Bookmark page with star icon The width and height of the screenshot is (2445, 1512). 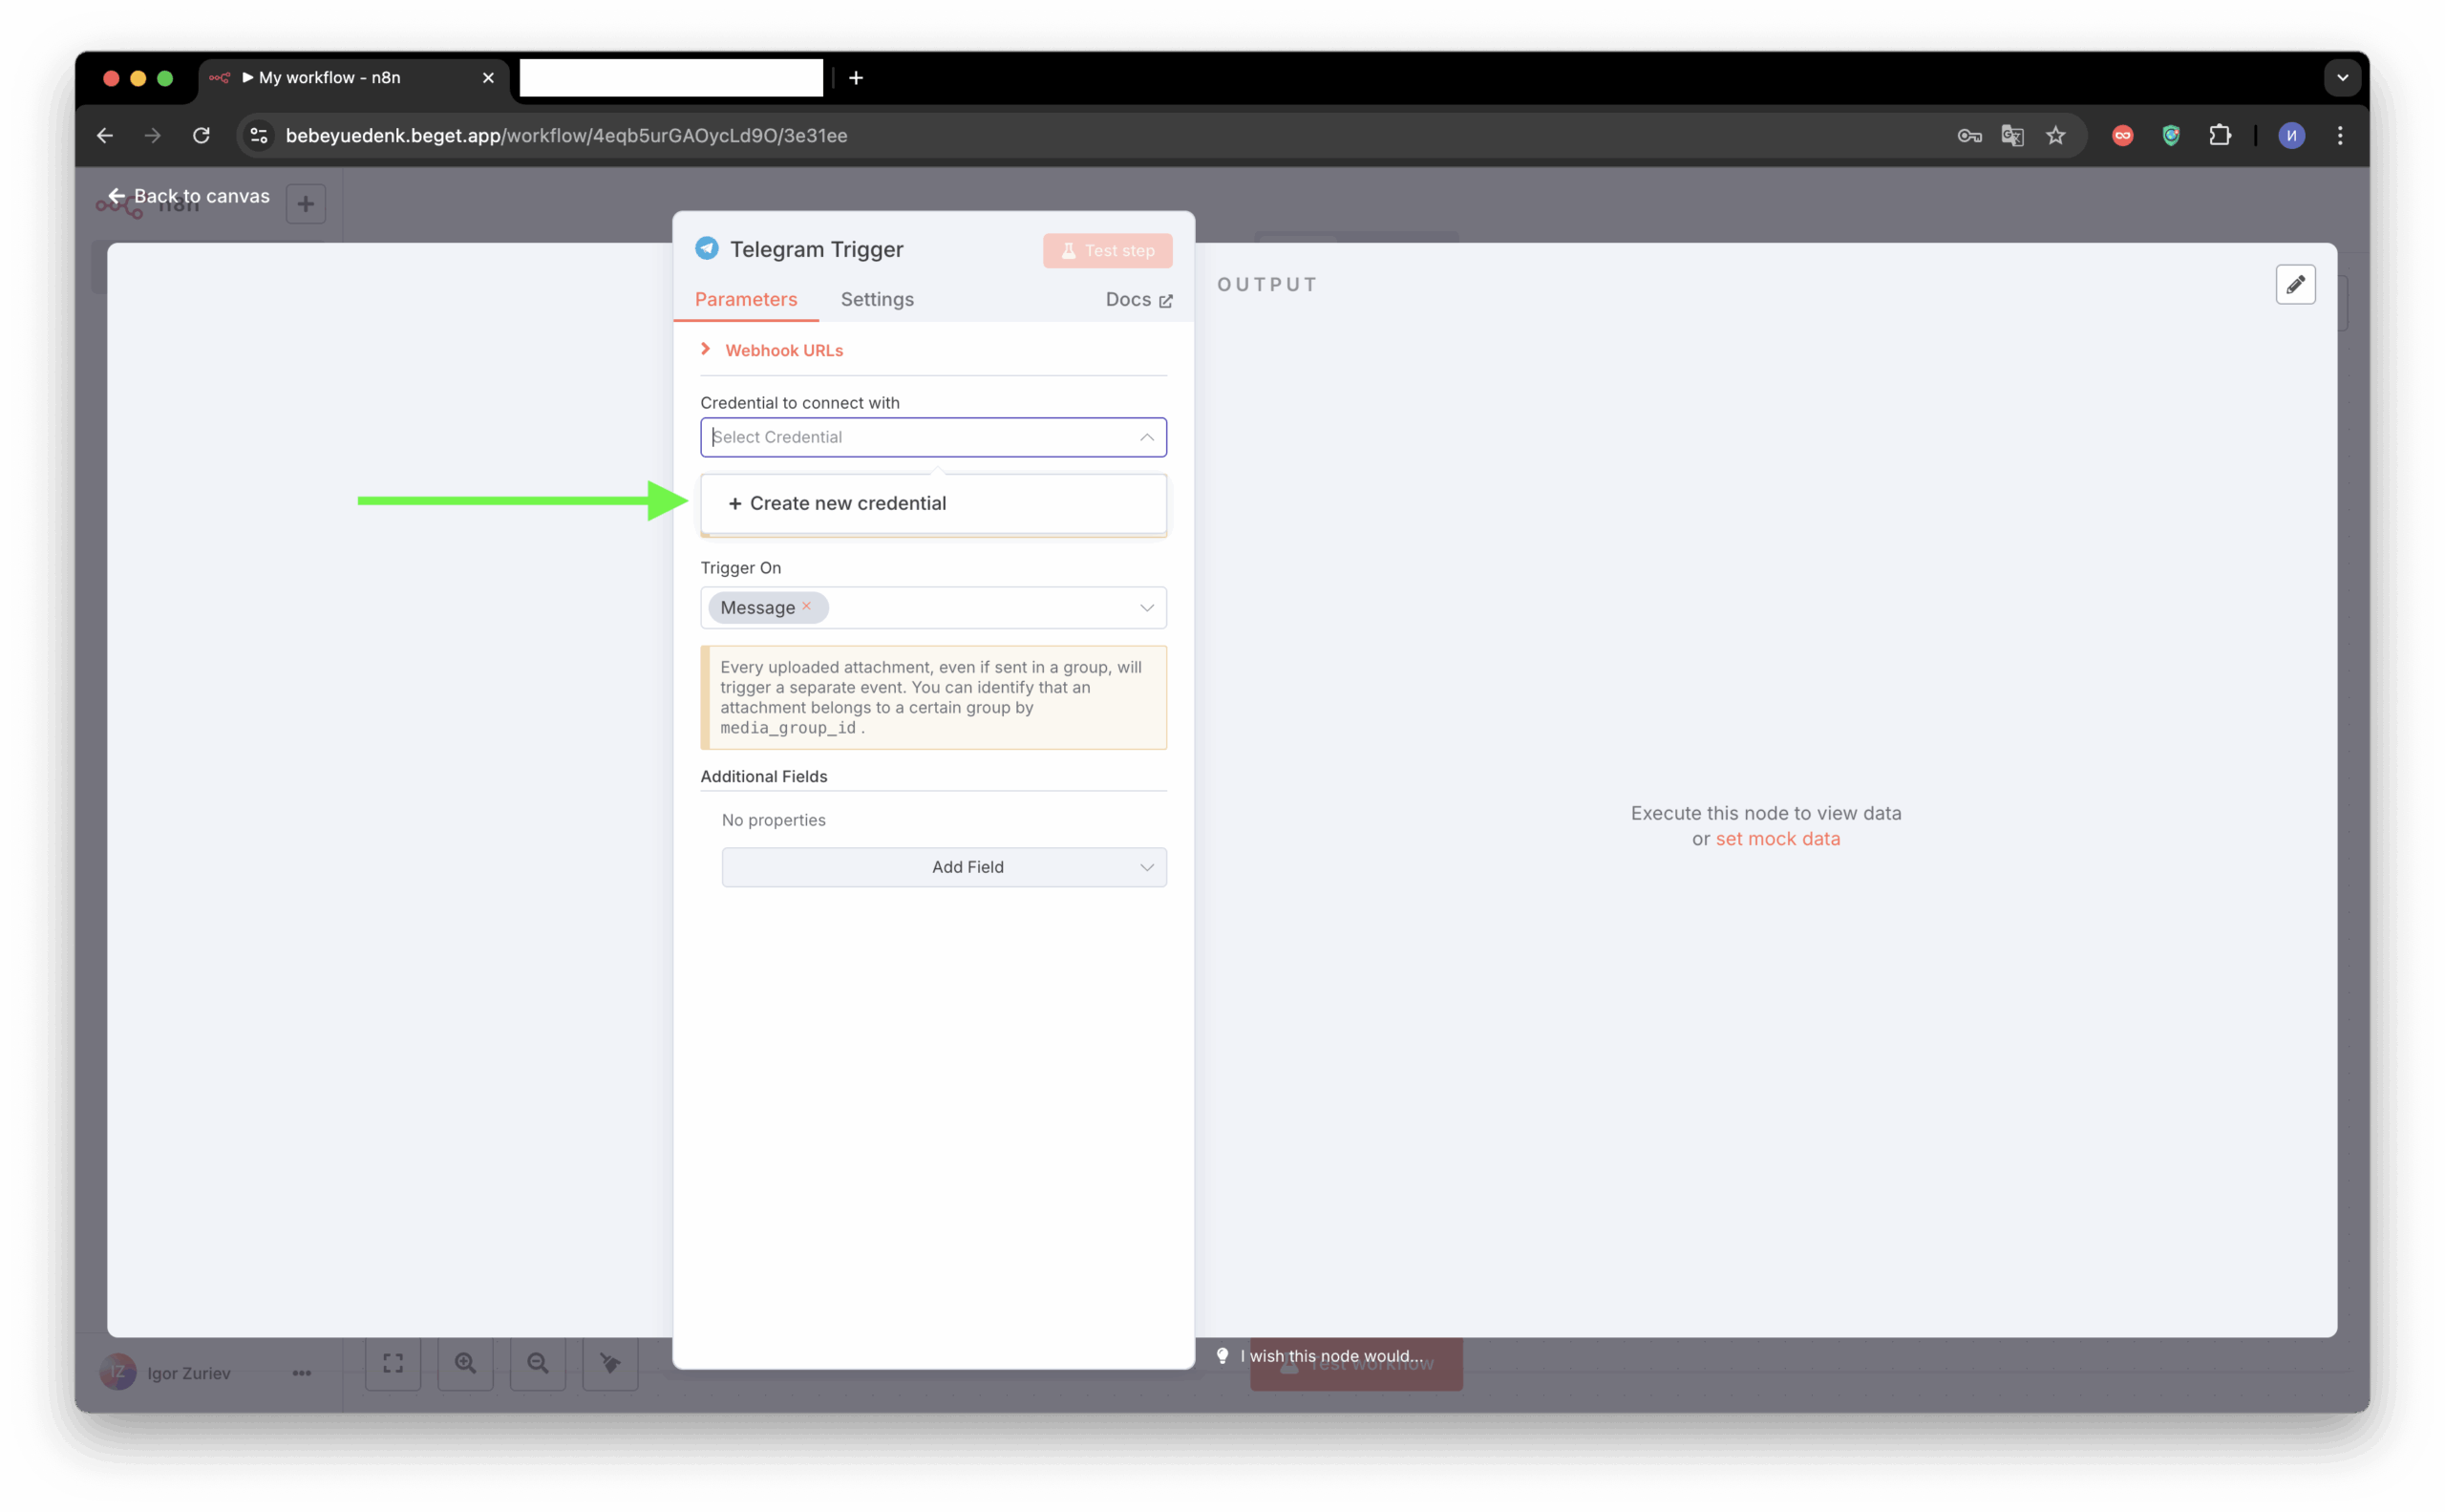[2055, 135]
